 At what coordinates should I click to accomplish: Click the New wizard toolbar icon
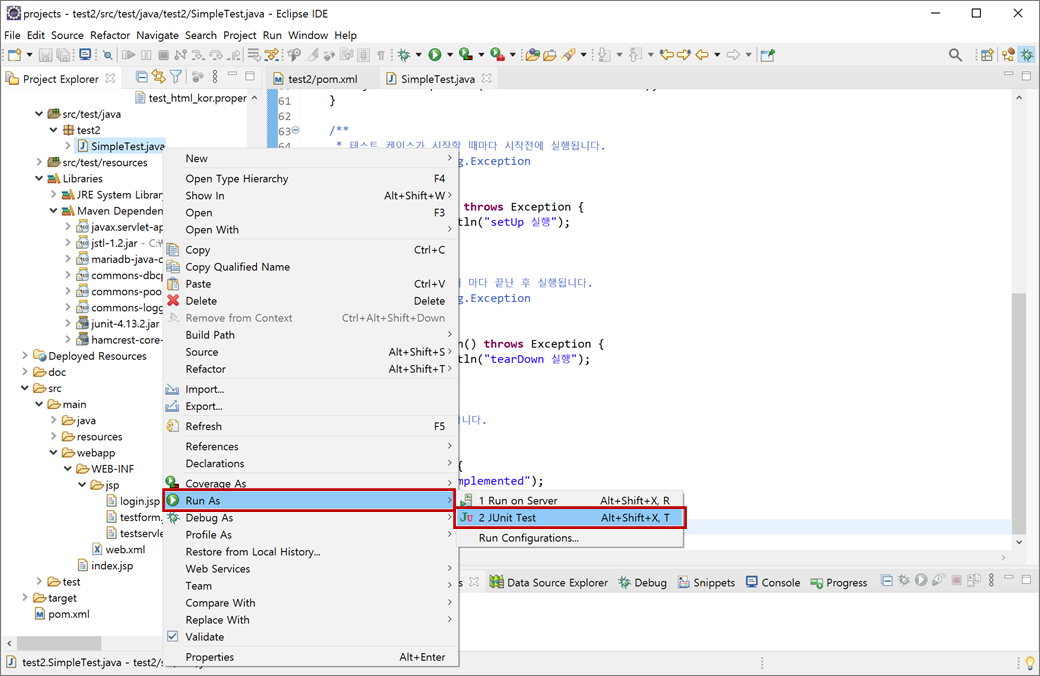(x=15, y=55)
